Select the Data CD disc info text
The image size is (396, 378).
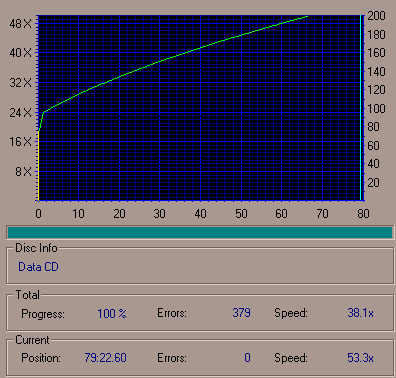tap(38, 267)
